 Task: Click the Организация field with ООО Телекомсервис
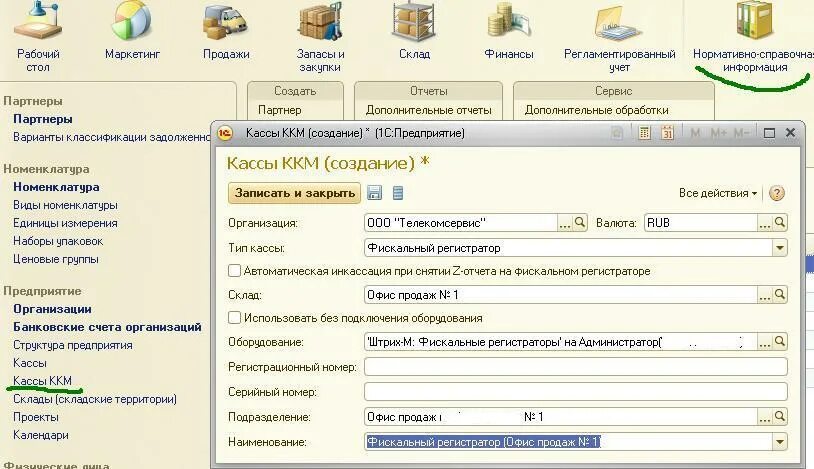461,223
